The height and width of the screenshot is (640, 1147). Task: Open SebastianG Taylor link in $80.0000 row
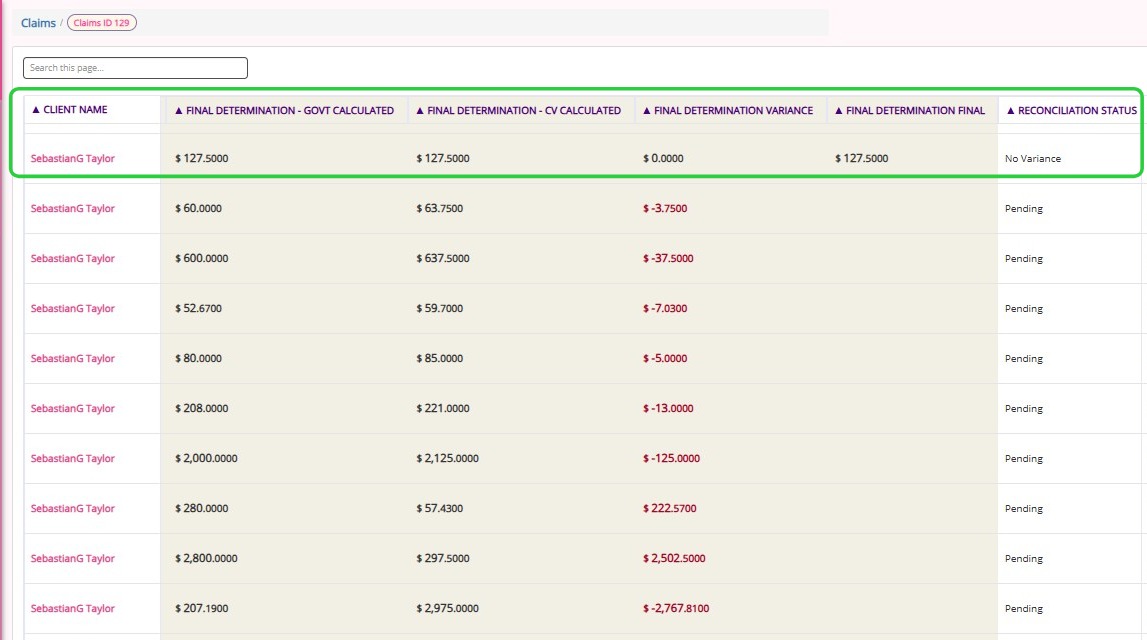(72, 358)
